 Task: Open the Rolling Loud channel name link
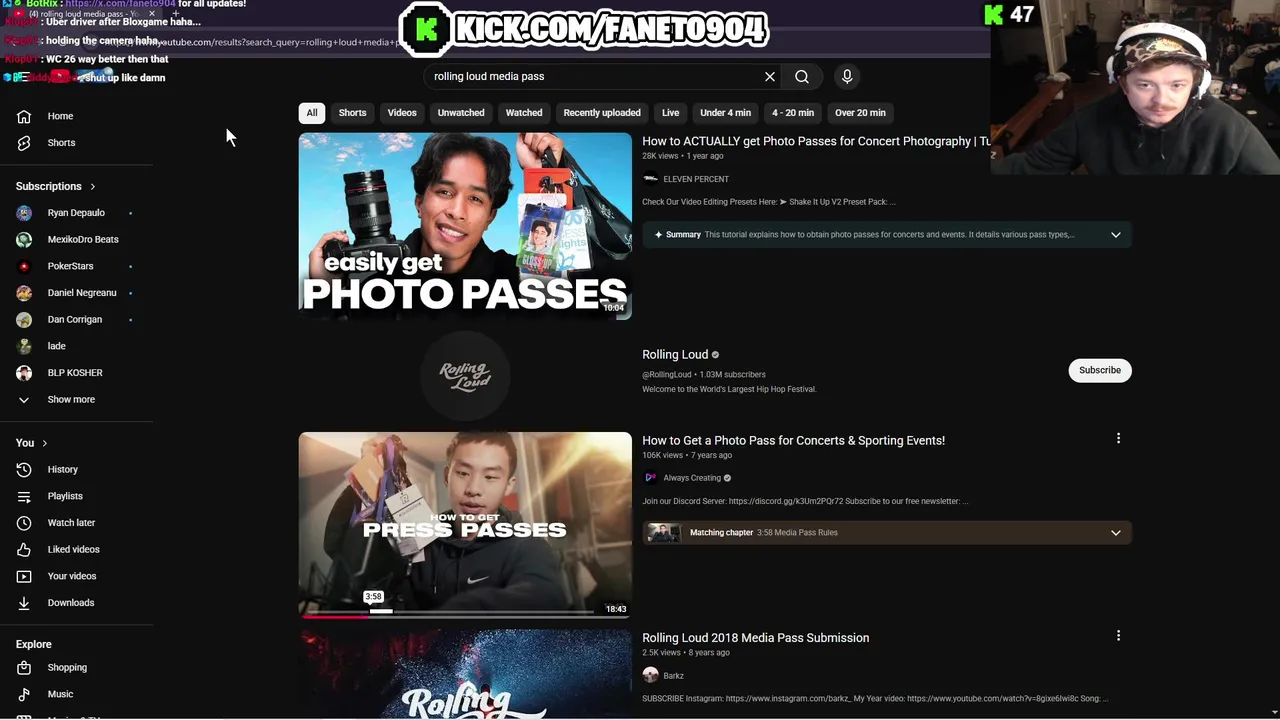[x=675, y=354]
